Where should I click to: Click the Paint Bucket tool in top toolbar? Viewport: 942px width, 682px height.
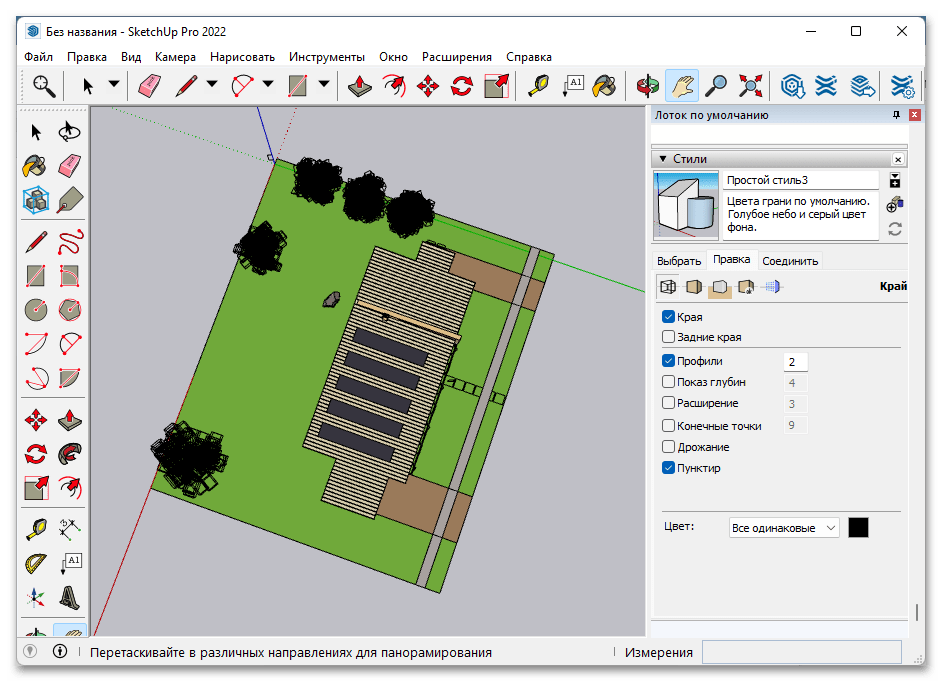[603, 86]
